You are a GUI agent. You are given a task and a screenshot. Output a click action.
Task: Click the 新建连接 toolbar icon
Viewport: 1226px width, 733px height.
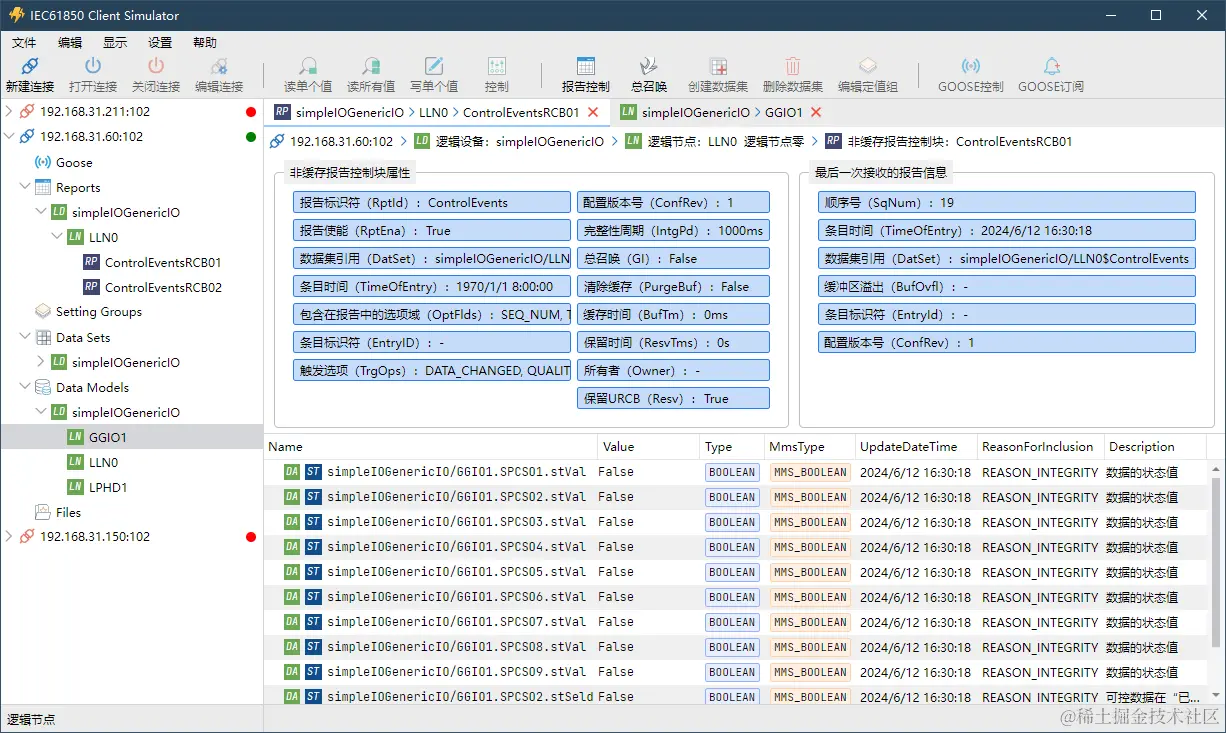(30, 67)
